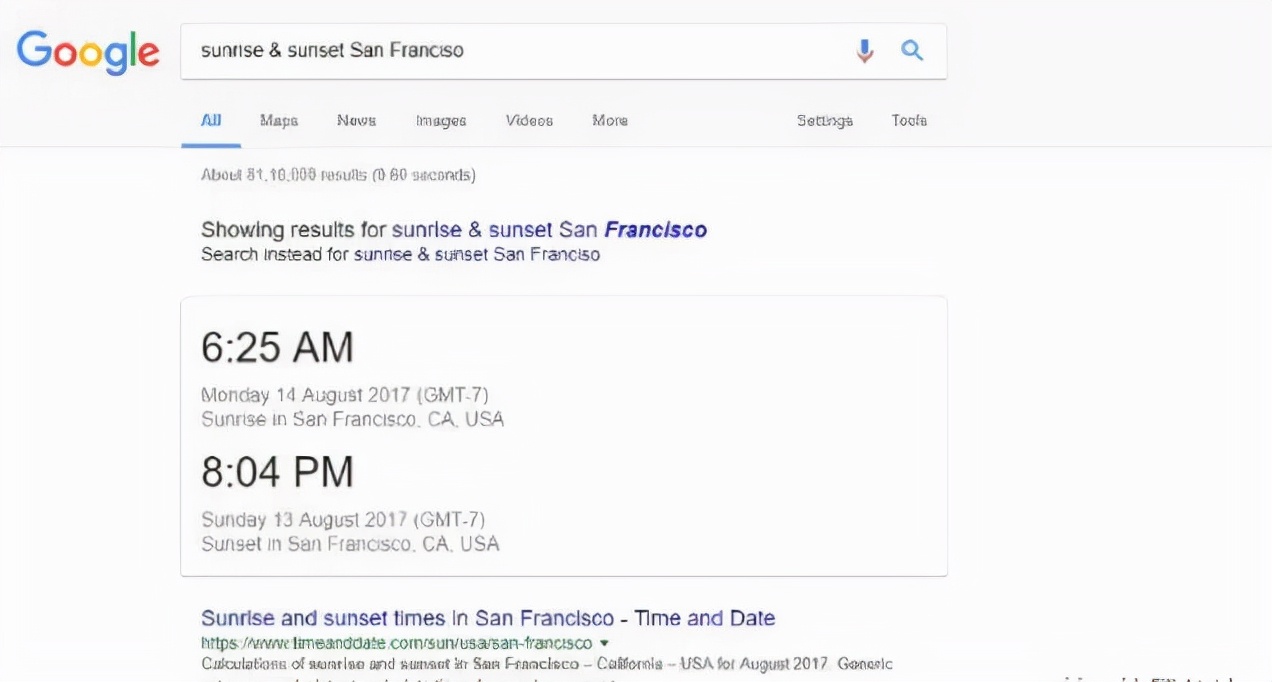1272x682 pixels.
Task: Go to the Images tab
Action: [x=441, y=121]
